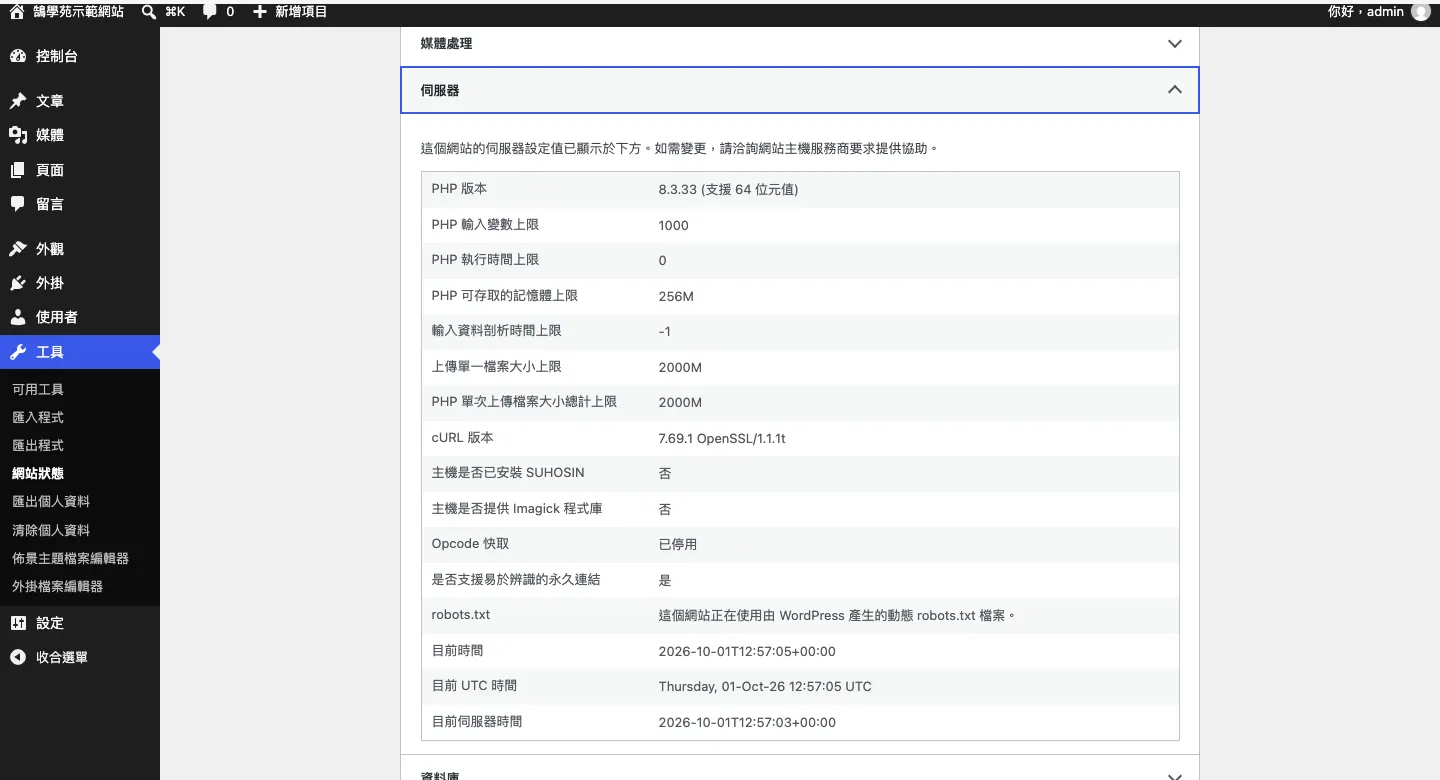Open 佈景主題檔案編輯器 link

tap(70, 558)
